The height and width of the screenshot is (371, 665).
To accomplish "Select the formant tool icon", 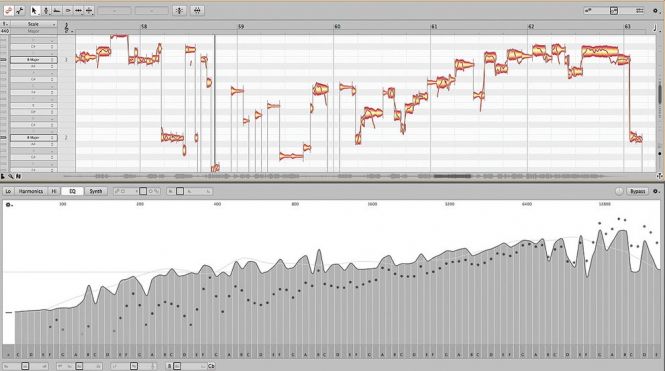I will (56, 11).
